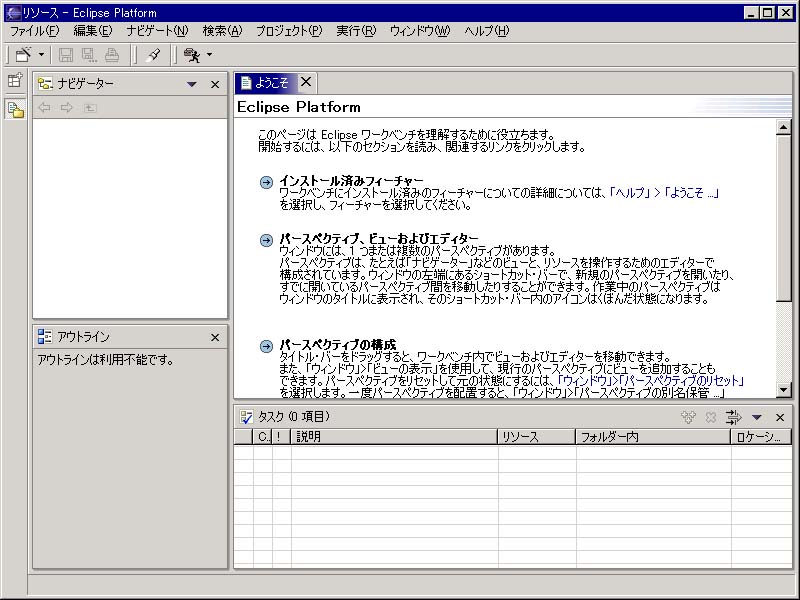Click the welcome page scroll up arrow

click(784, 127)
